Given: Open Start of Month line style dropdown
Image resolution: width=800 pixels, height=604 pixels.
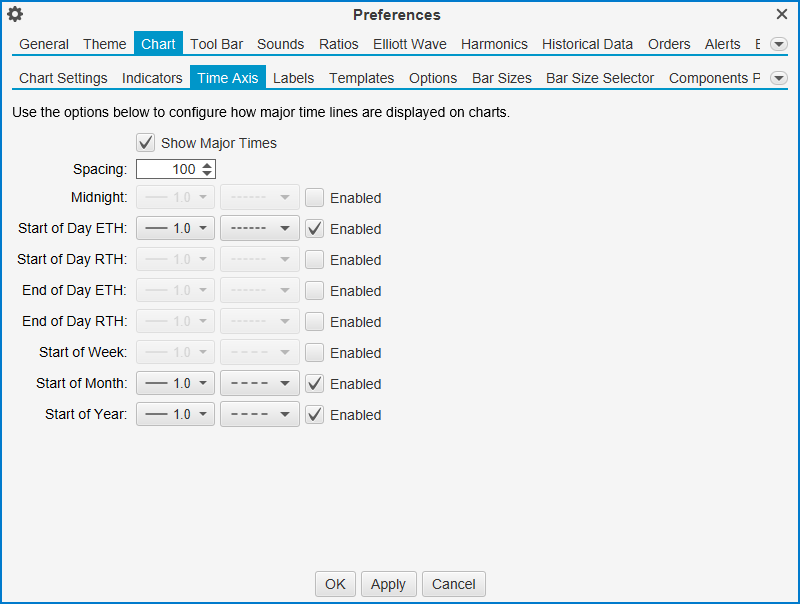Looking at the screenshot, I should click(x=259, y=384).
